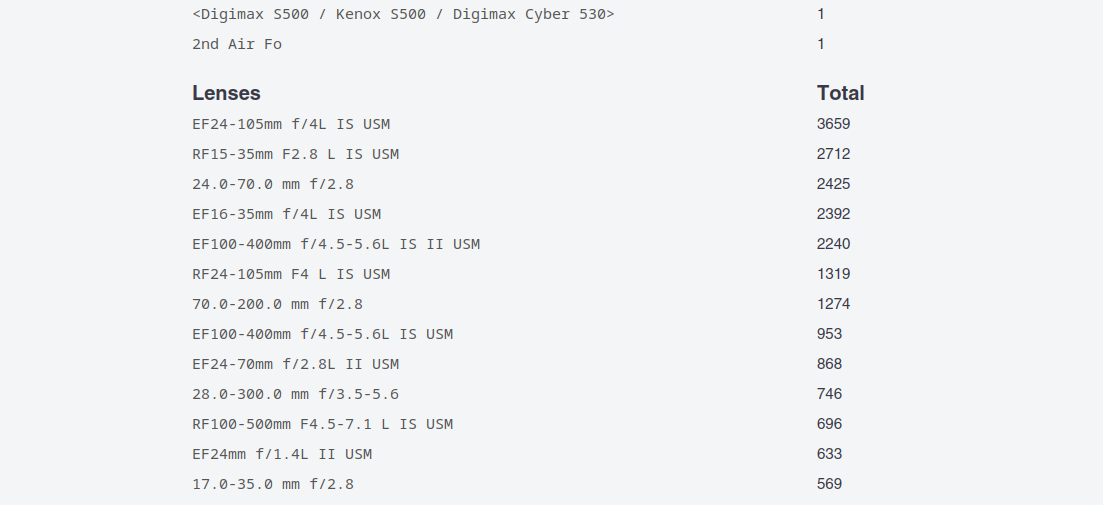
Task: Click the Total column heading
Action: pyautogui.click(x=840, y=93)
